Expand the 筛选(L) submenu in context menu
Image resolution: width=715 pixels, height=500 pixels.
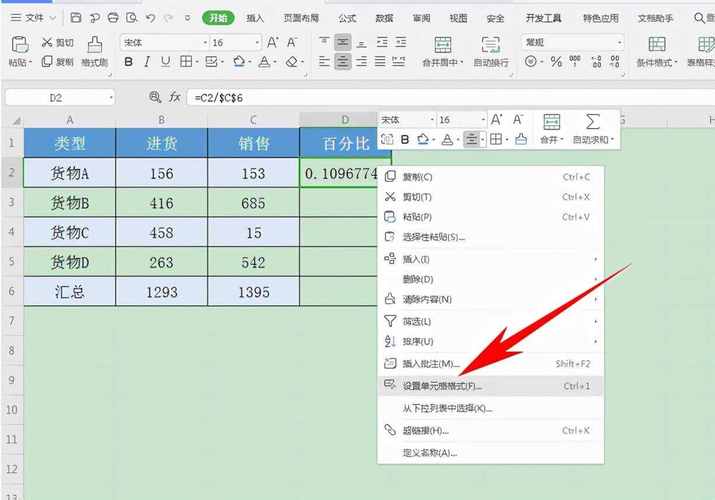491,321
